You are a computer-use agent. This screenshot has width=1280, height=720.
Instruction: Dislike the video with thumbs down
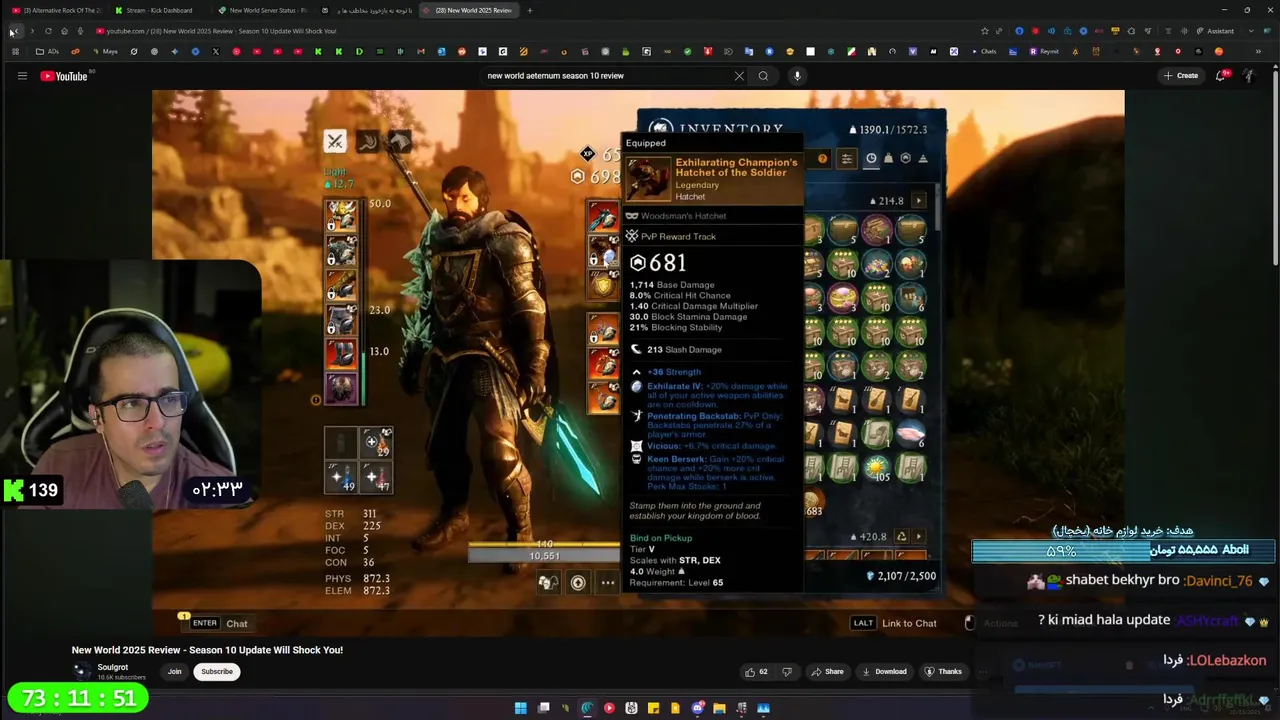tap(786, 672)
